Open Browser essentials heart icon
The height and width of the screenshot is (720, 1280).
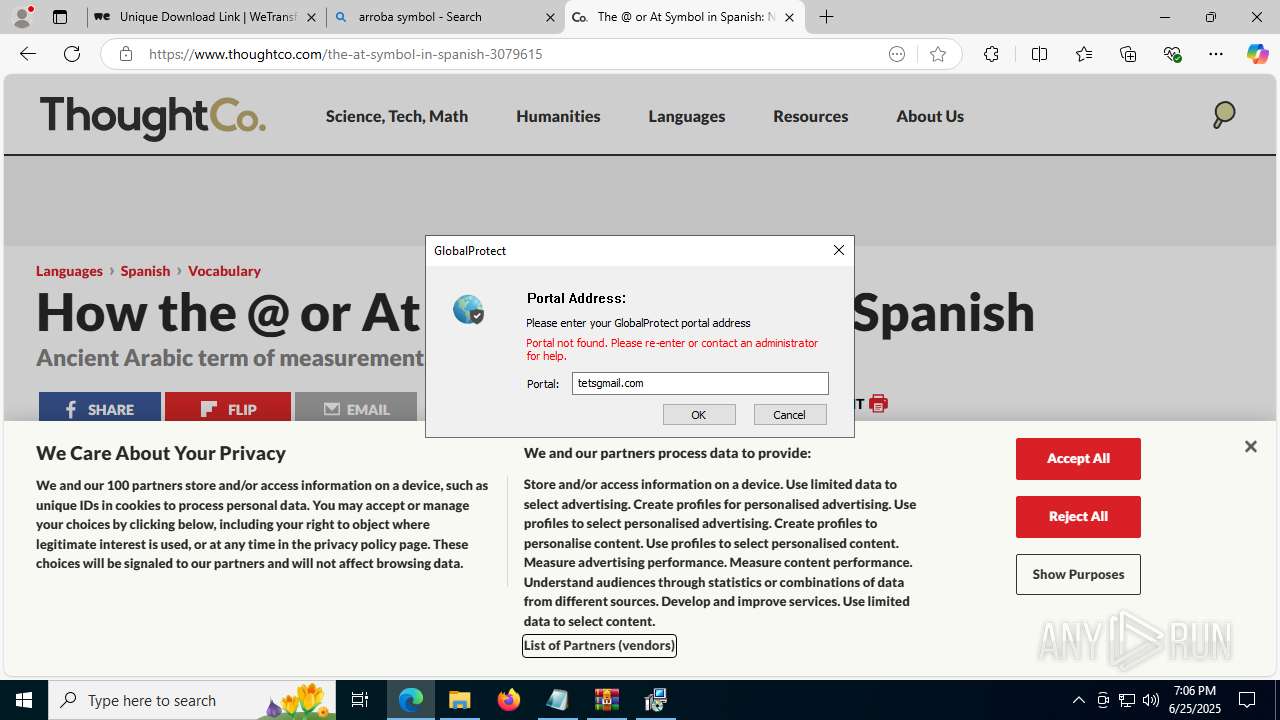[x=1173, y=54]
